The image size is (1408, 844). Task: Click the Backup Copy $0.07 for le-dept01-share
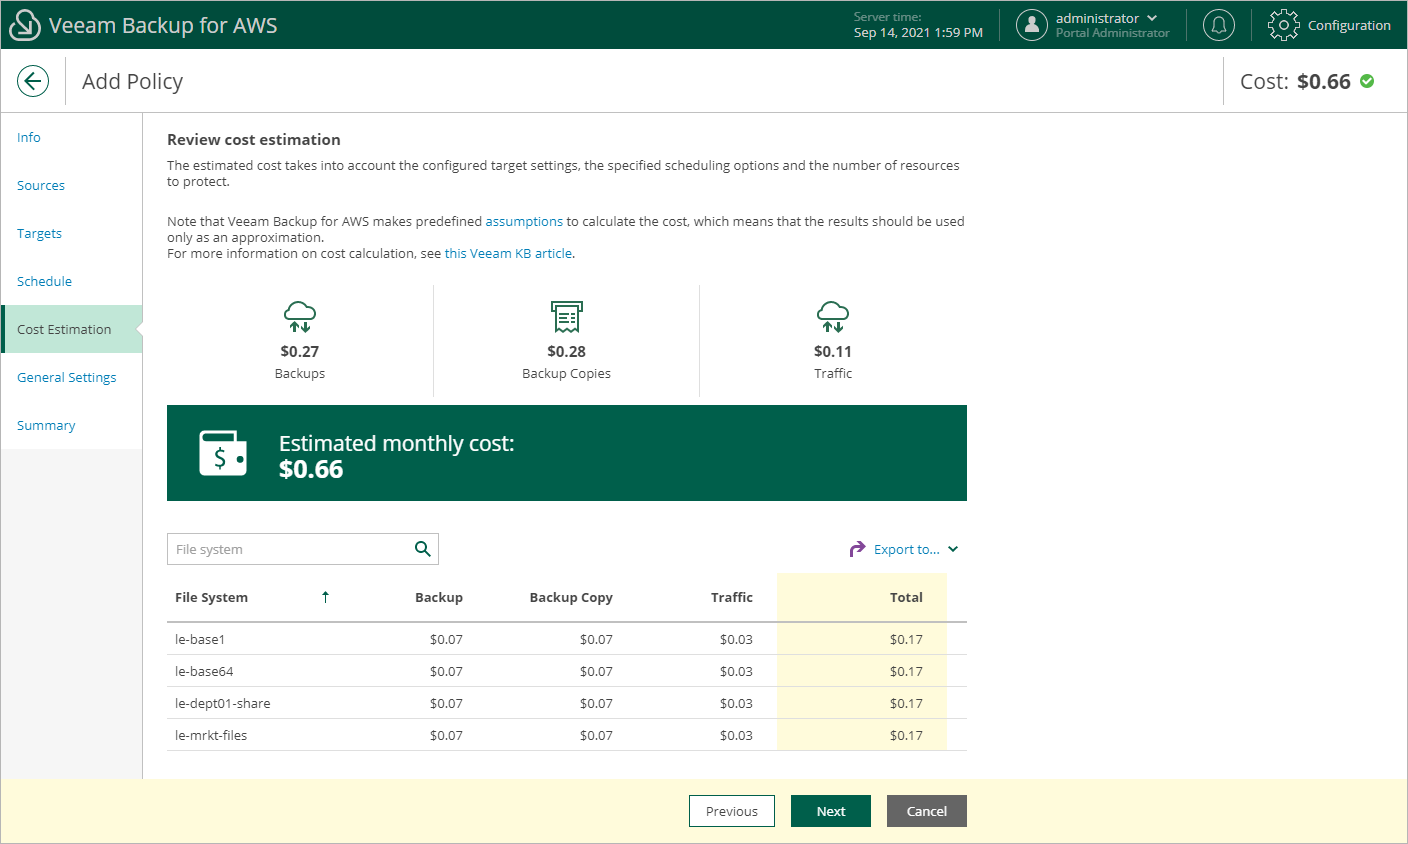pos(596,703)
